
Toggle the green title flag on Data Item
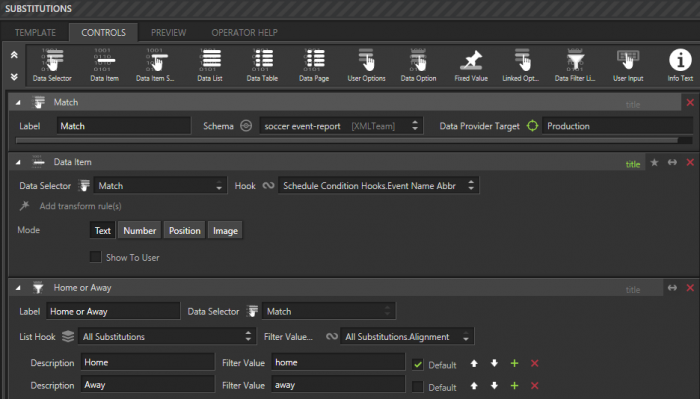tap(633, 164)
